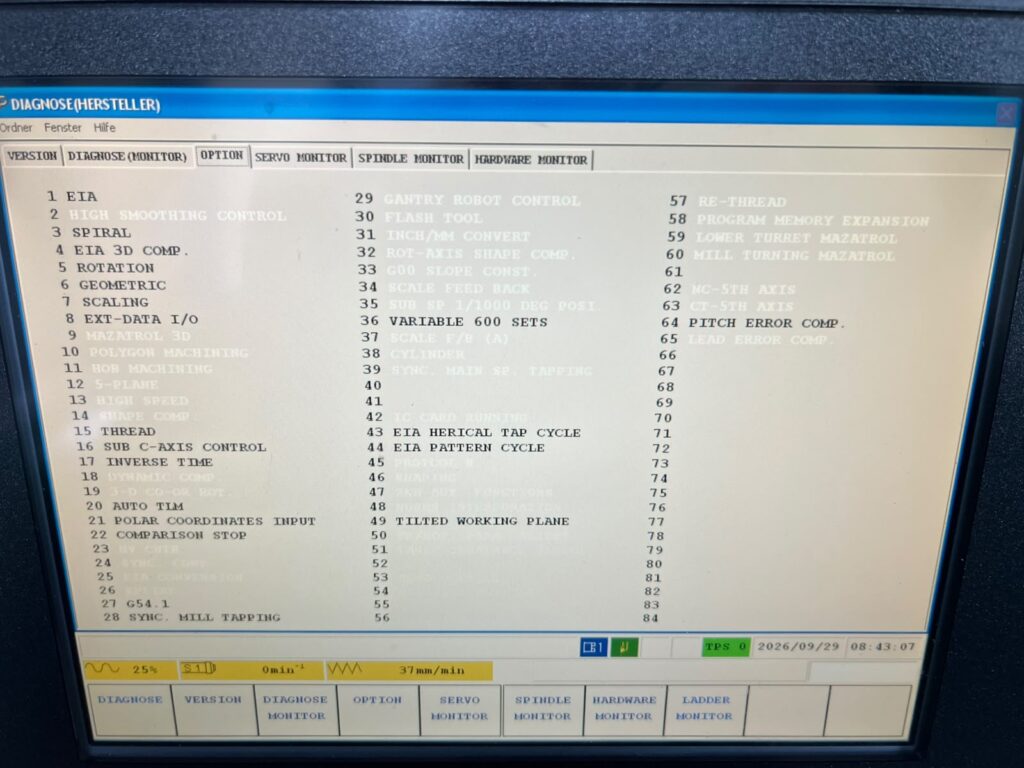The width and height of the screenshot is (1024, 768).
Task: Open the Hilfe menu
Action: (x=104, y=127)
